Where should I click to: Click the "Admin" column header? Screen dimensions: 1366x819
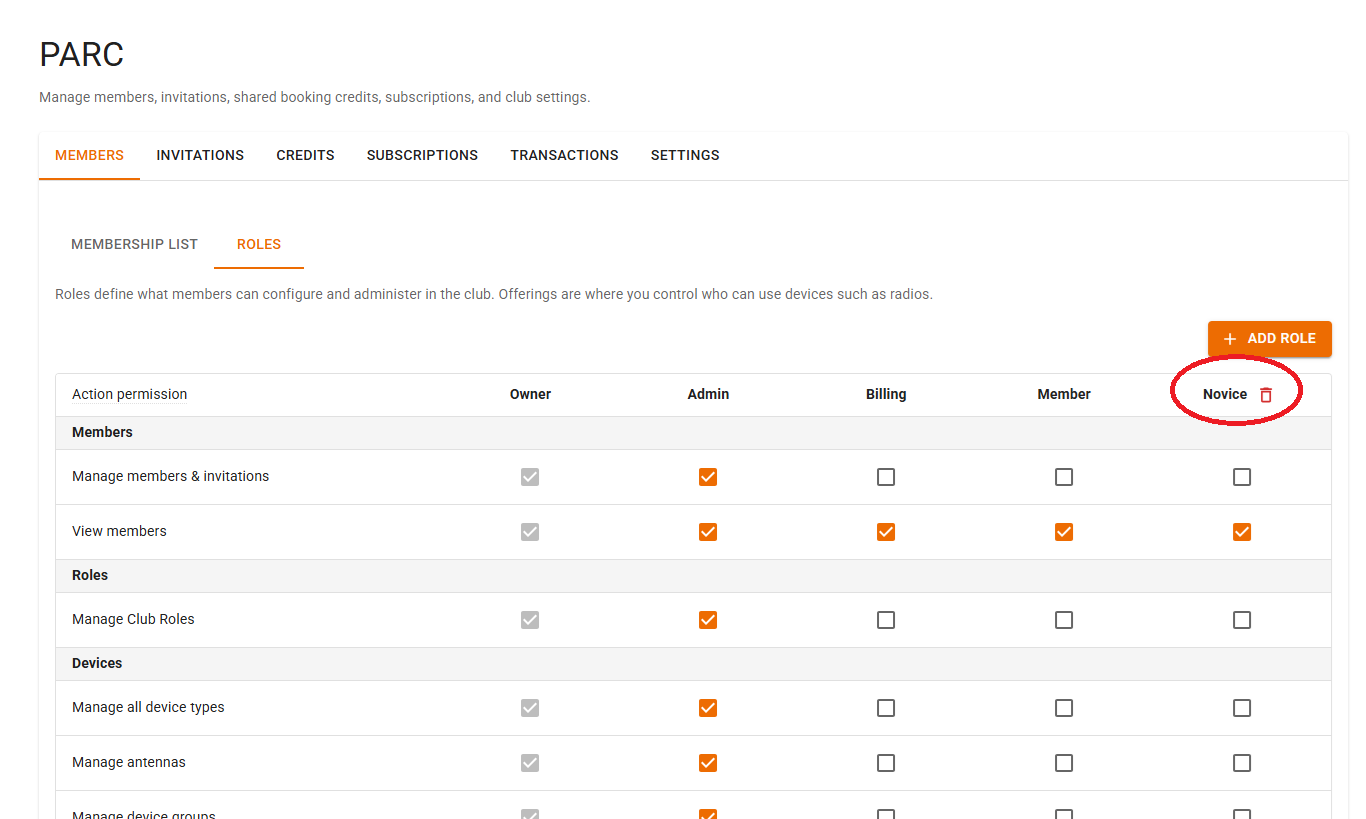click(x=708, y=394)
